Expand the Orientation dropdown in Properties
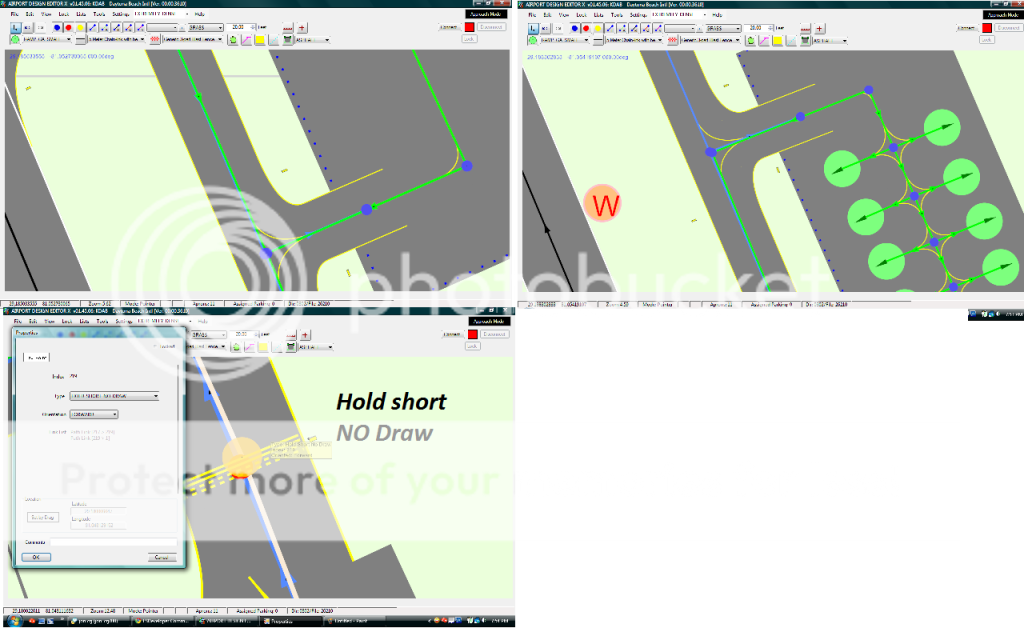The width and height of the screenshot is (1024, 640). [x=115, y=415]
